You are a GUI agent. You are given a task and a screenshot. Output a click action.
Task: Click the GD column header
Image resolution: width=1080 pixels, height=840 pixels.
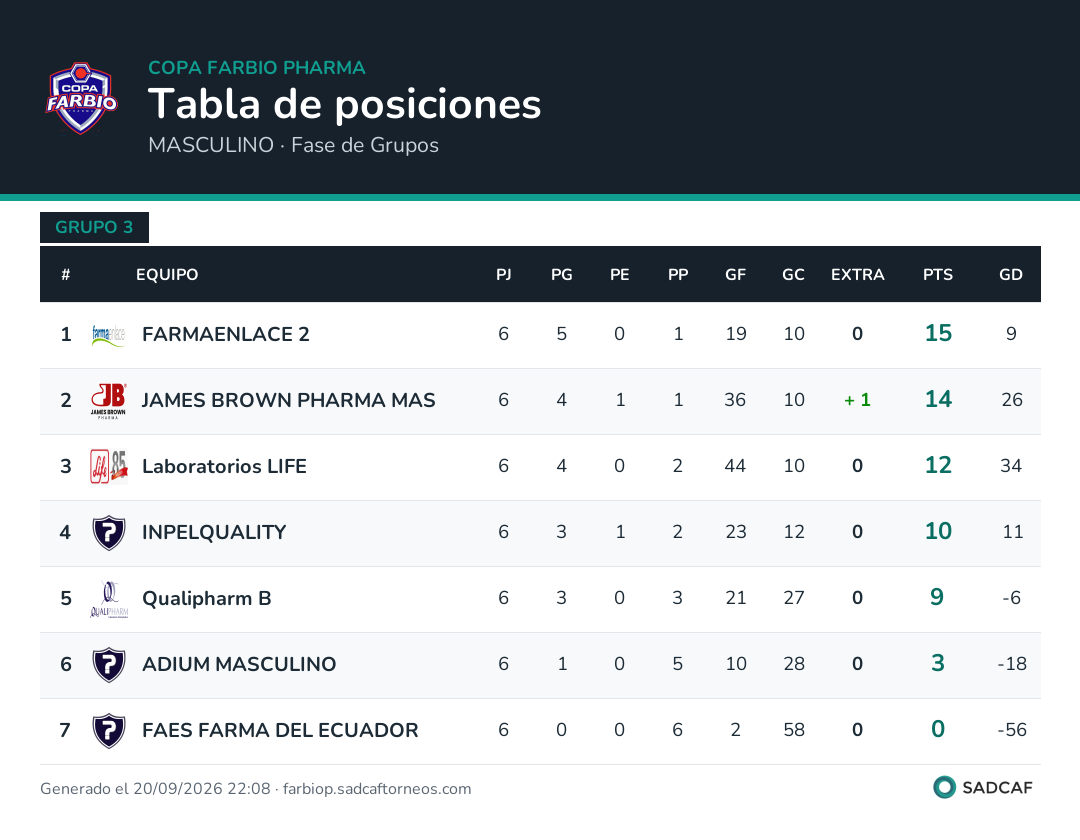pos(1010,275)
